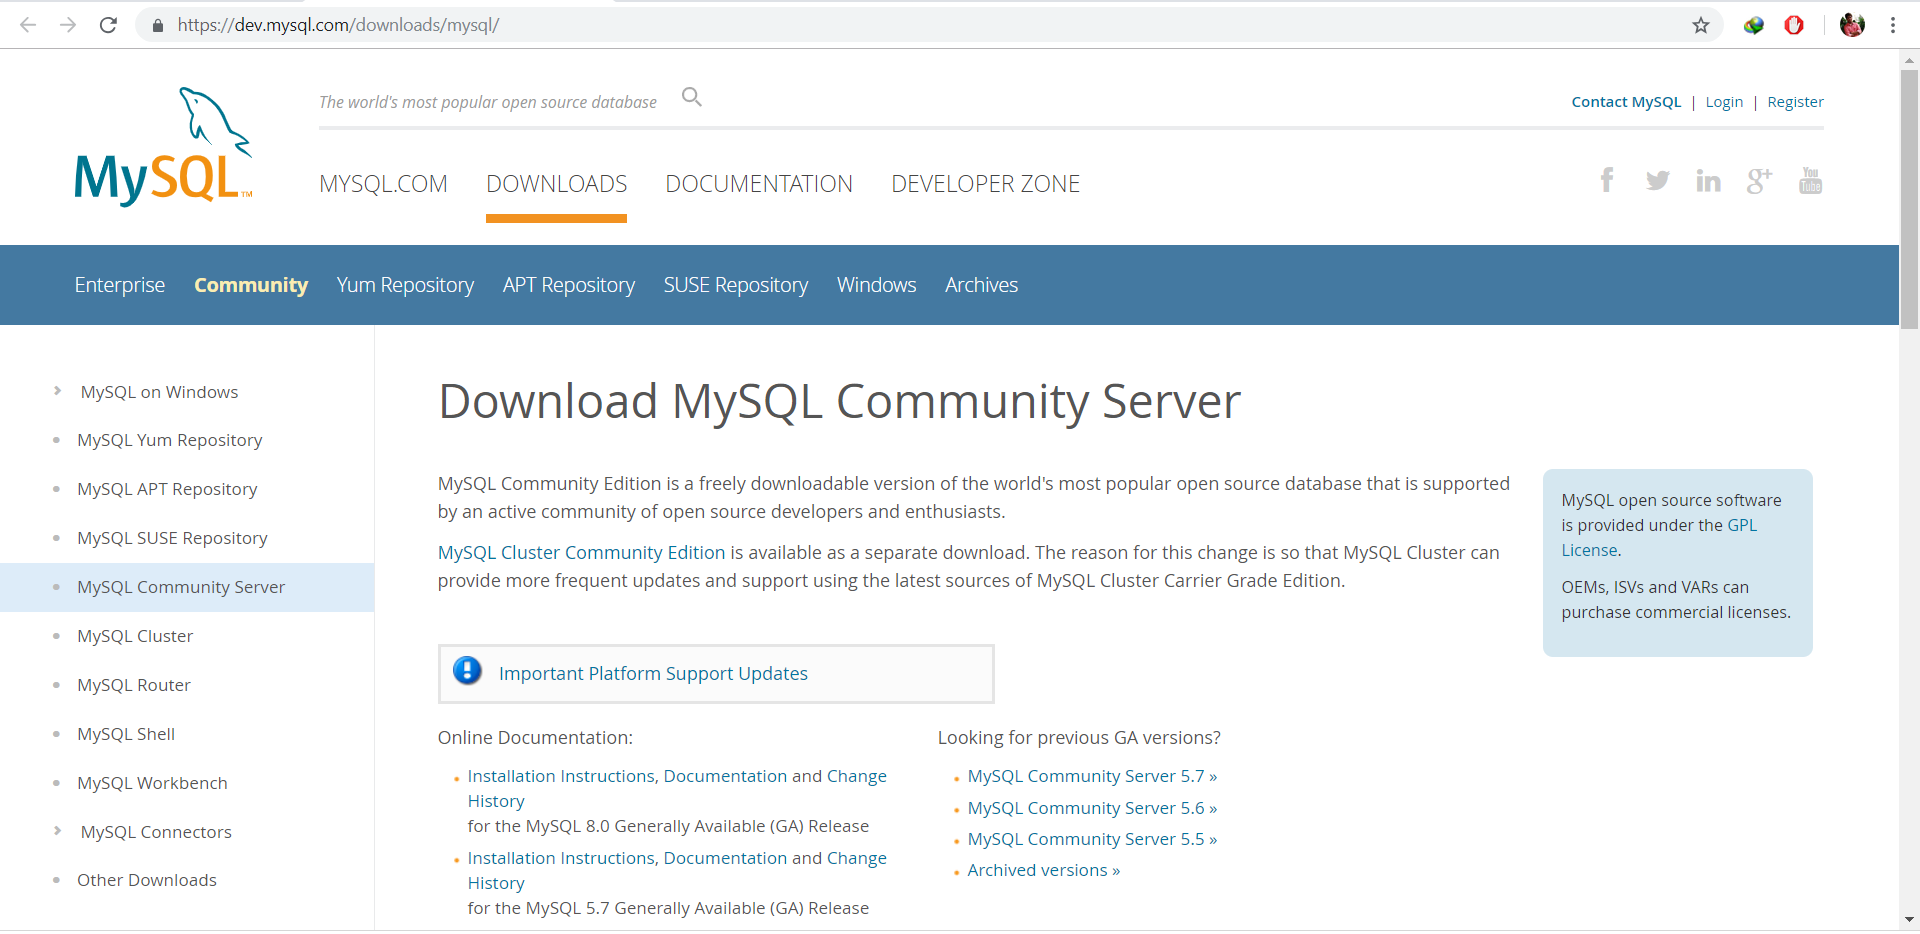Reload the page with refresh icon

(x=108, y=25)
